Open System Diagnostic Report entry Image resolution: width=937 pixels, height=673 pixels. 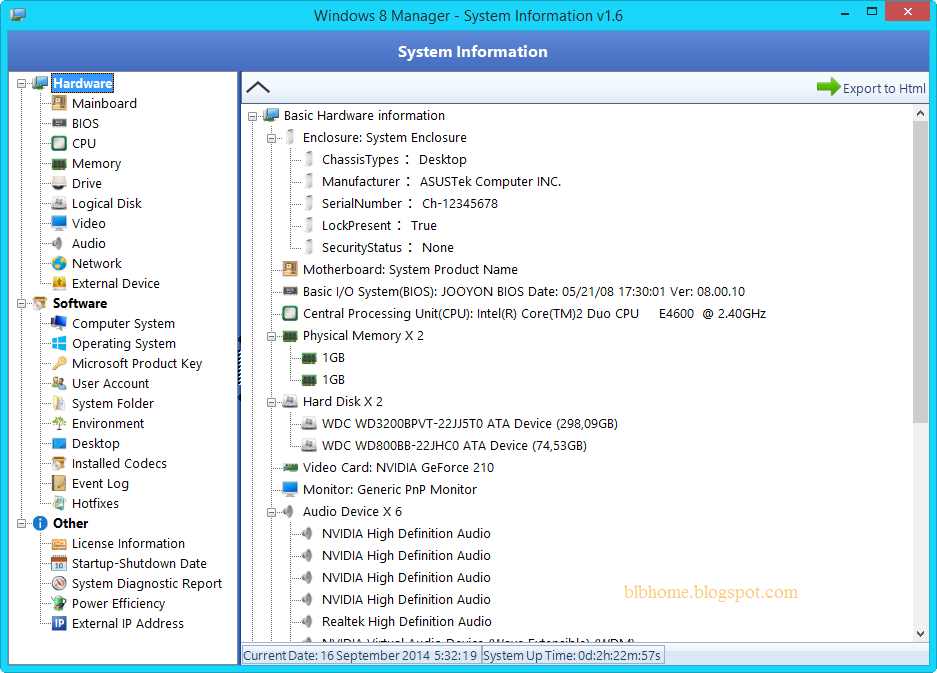click(x=146, y=583)
